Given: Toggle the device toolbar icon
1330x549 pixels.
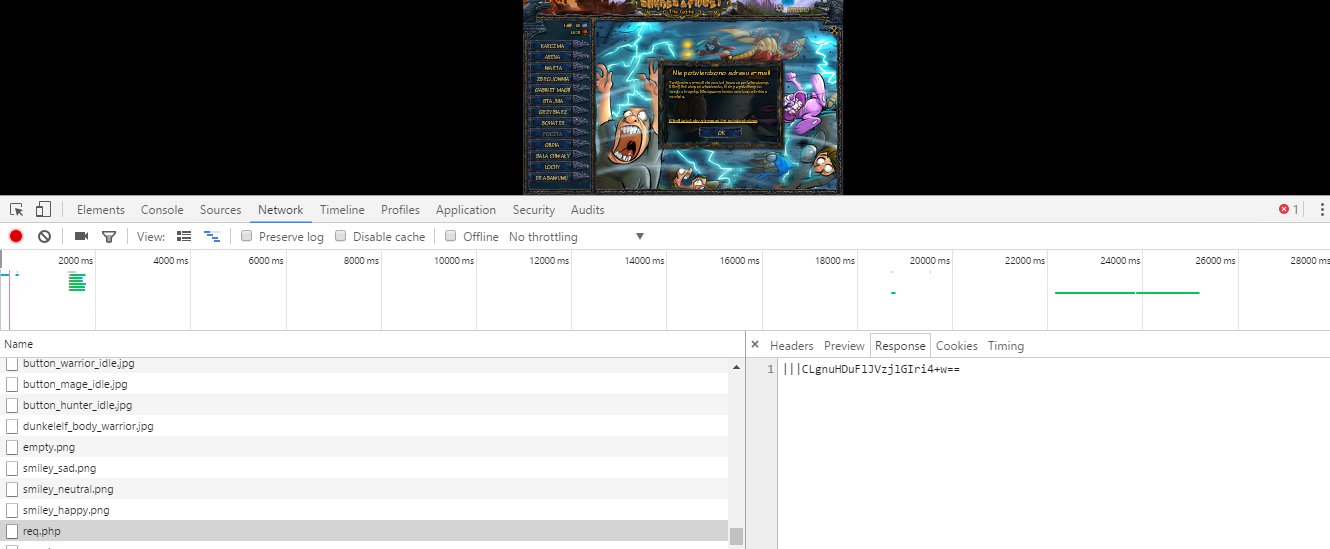Looking at the screenshot, I should pyautogui.click(x=43, y=210).
